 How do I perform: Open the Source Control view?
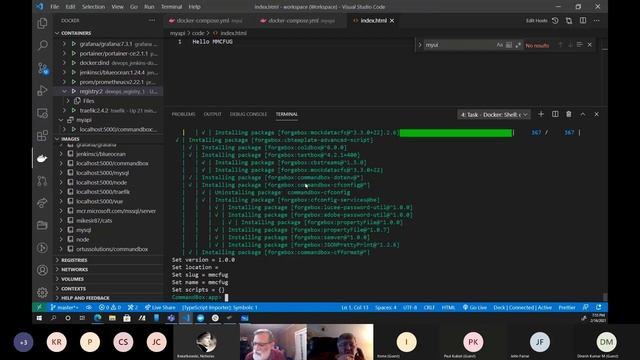point(42,68)
